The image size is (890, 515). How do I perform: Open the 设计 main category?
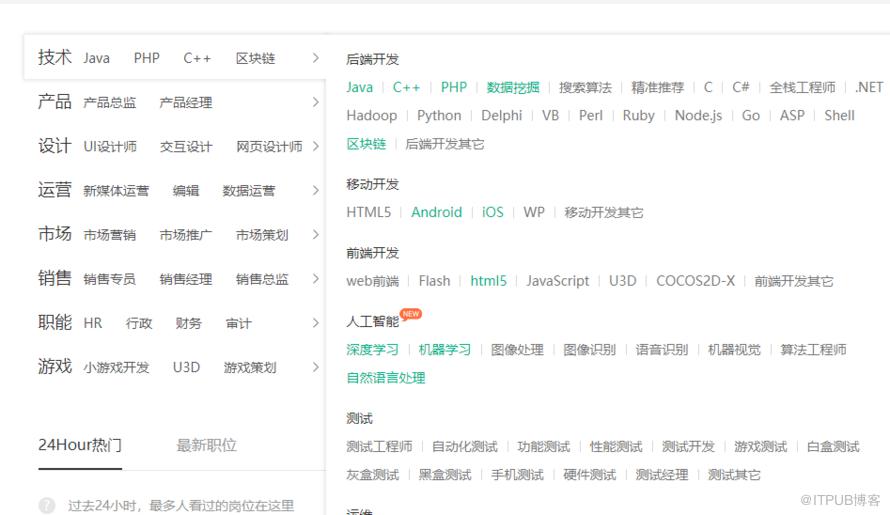pyautogui.click(x=54, y=146)
